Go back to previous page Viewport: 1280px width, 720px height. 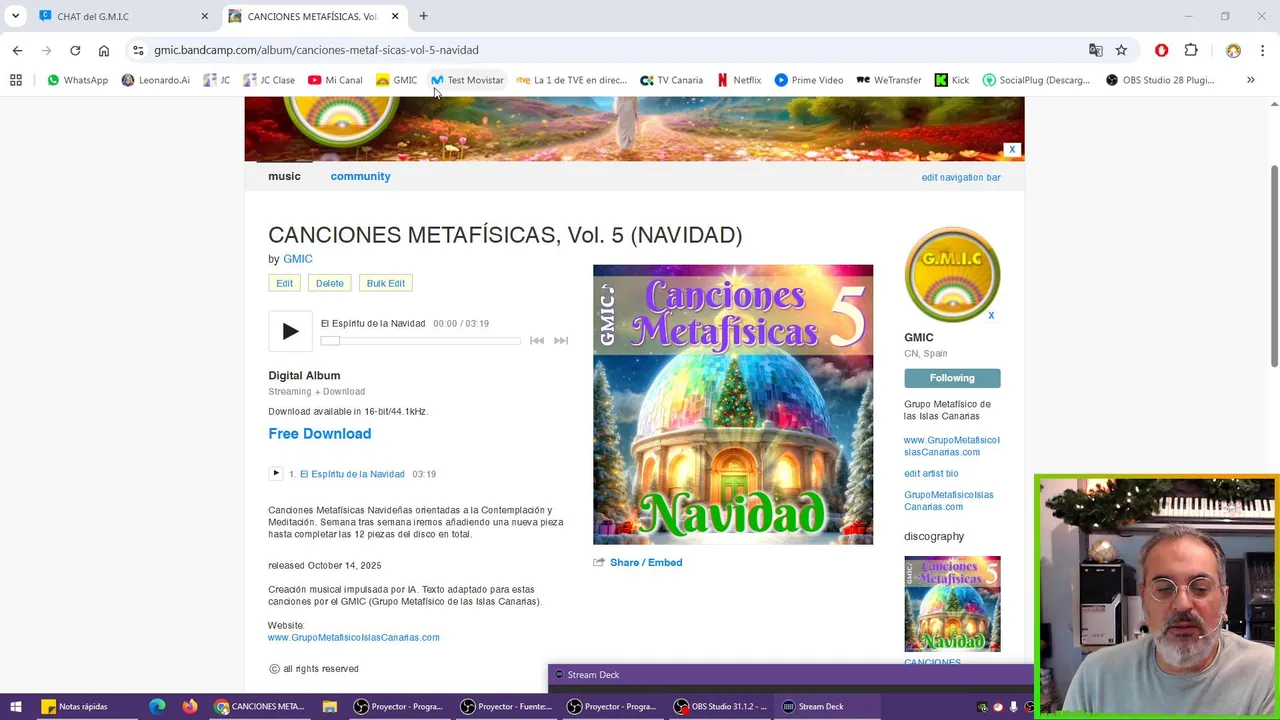click(17, 50)
